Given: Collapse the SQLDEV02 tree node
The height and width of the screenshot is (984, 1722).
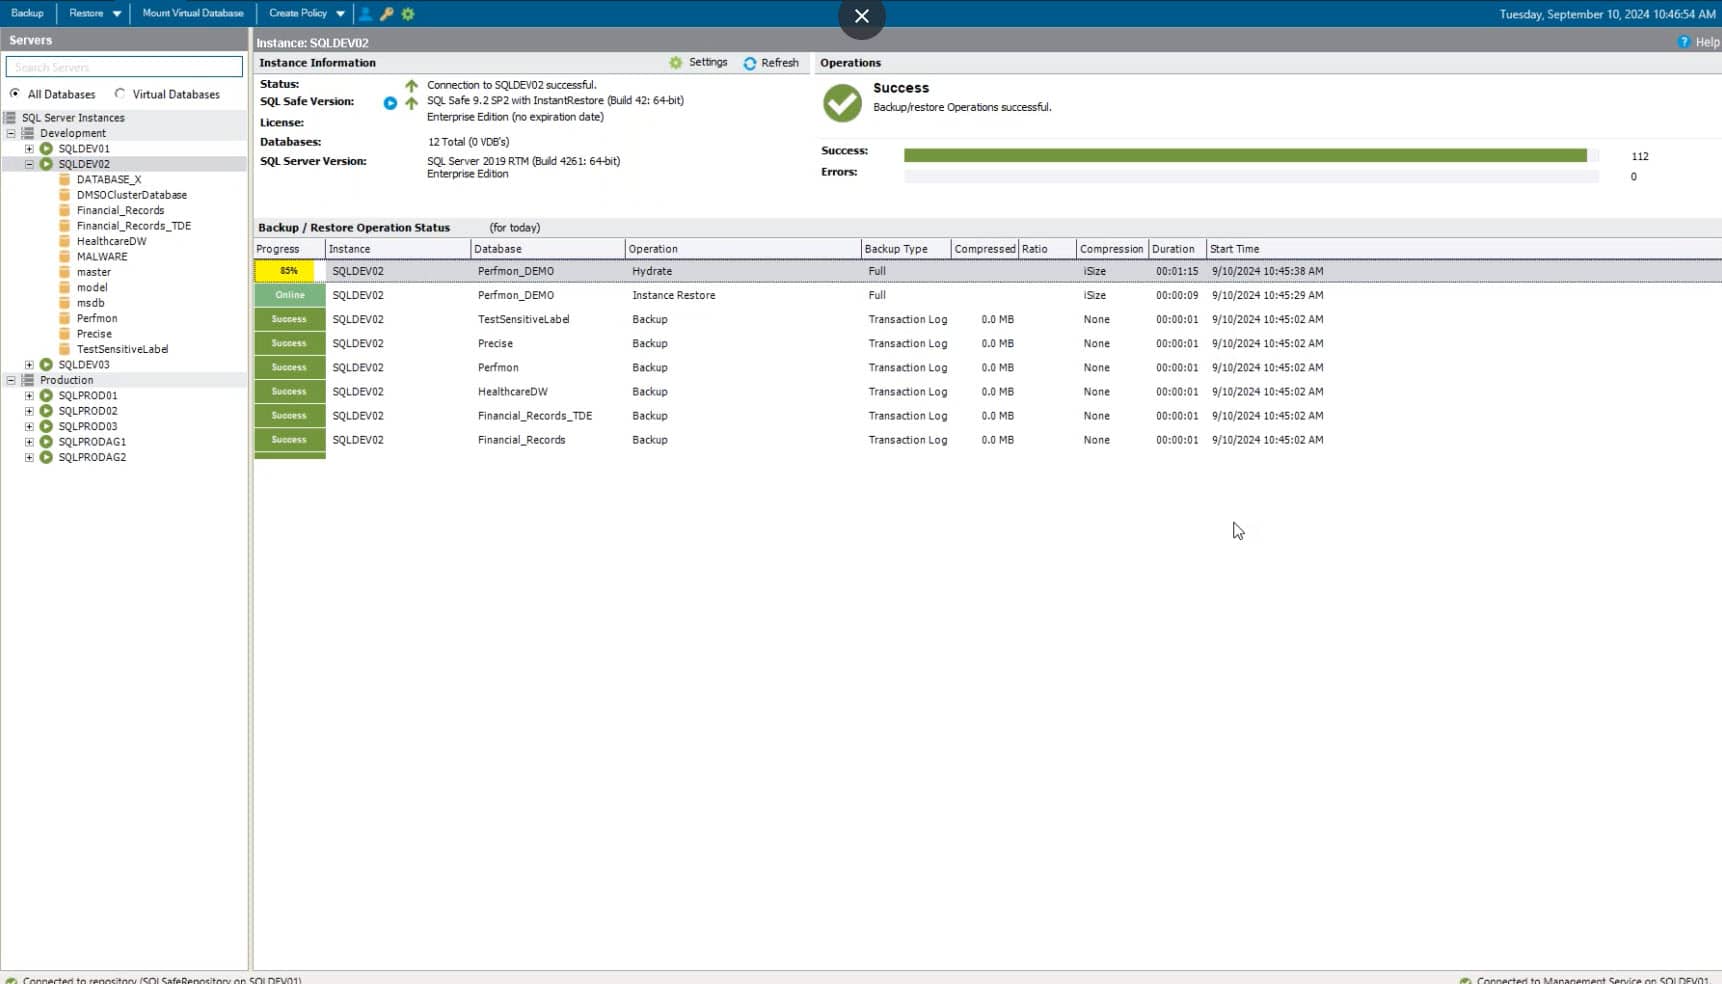Looking at the screenshot, I should click(x=29, y=164).
